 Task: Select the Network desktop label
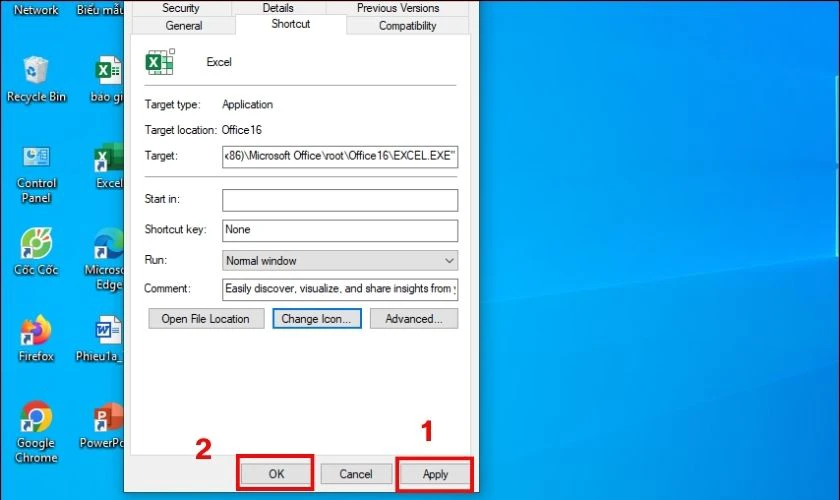pos(36,10)
